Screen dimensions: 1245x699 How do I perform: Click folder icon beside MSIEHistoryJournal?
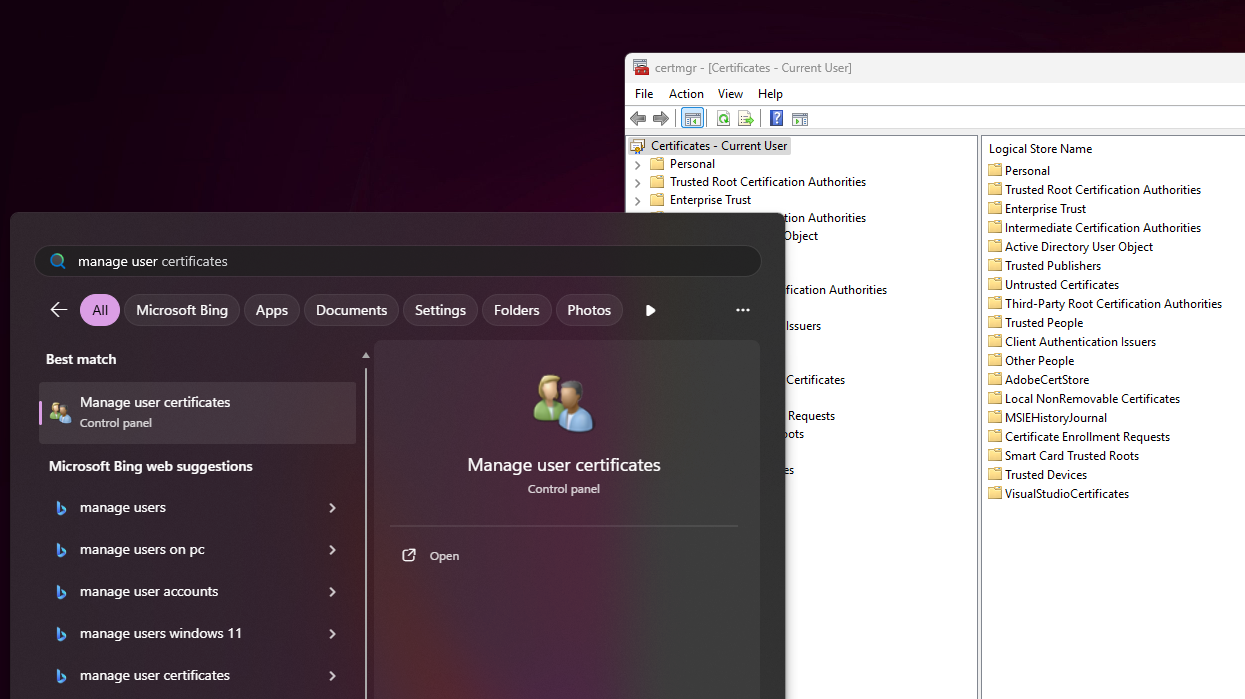coord(995,417)
